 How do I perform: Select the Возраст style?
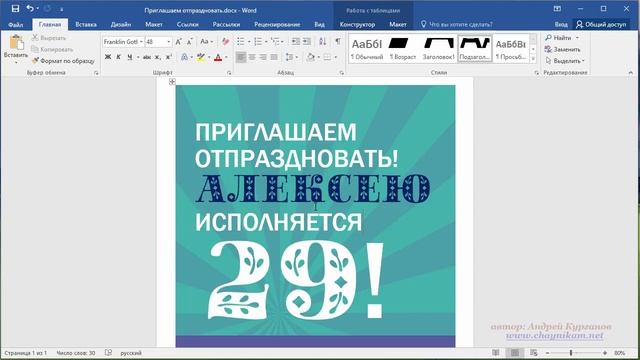tap(402, 48)
